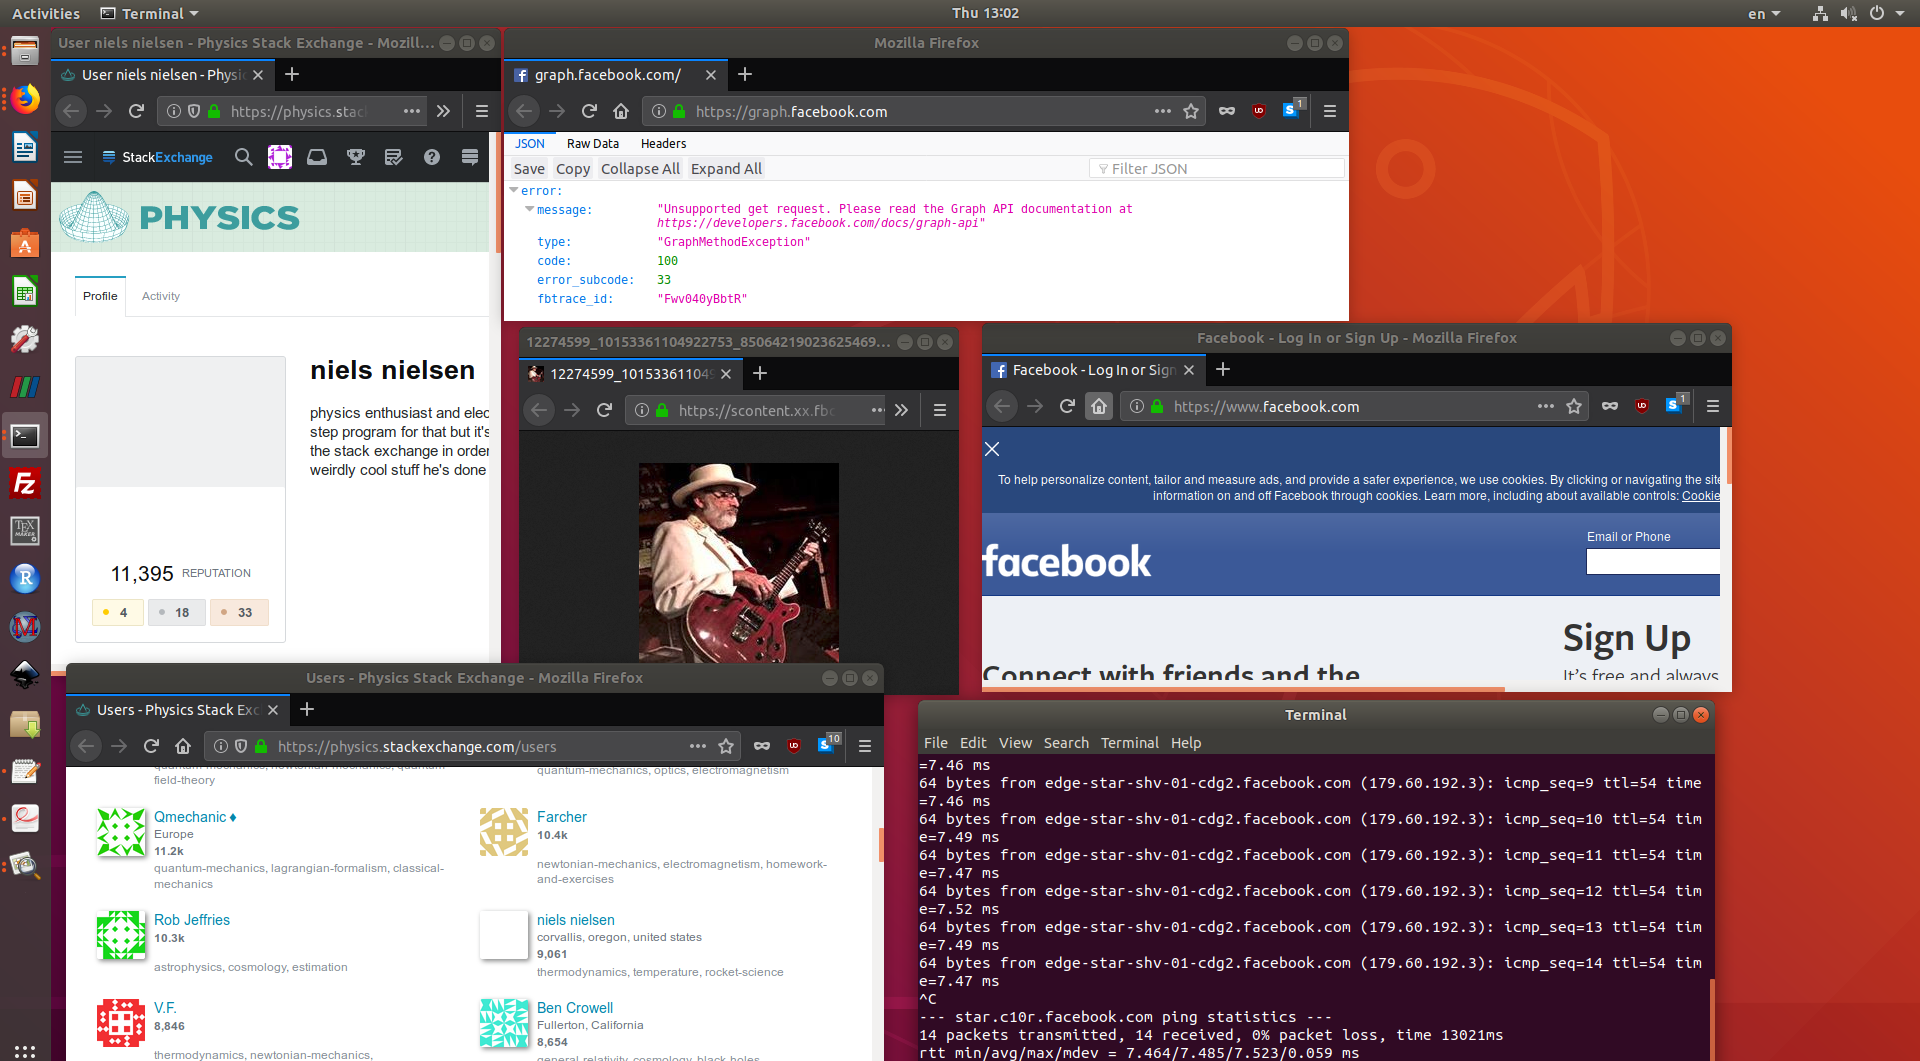1920x1061 pixels.
Task: Click the Save button in JSON viewer
Action: point(529,169)
